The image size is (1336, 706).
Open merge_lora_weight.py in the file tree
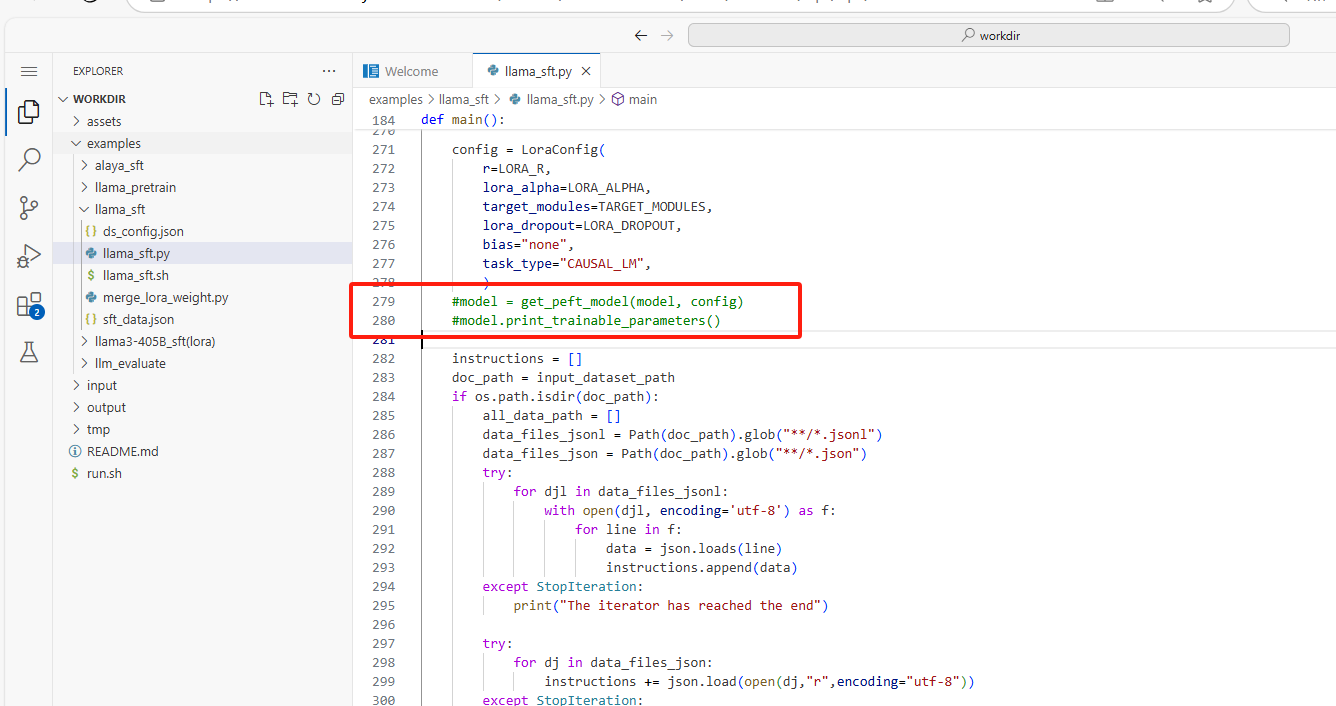165,297
